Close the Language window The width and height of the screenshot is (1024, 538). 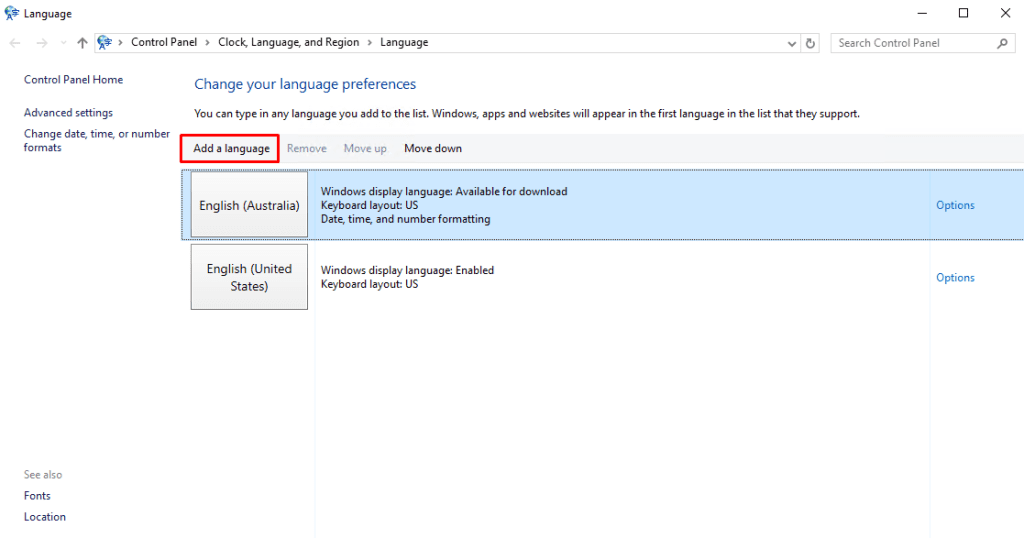1005,13
